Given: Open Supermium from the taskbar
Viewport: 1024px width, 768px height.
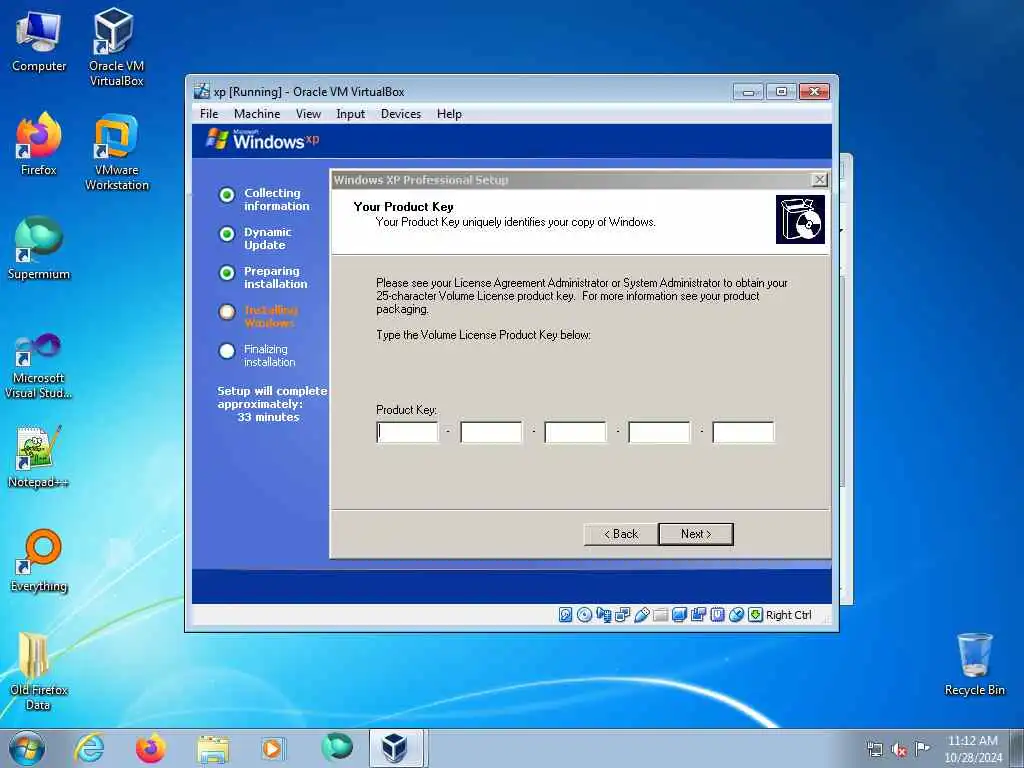Looking at the screenshot, I should click(336, 747).
